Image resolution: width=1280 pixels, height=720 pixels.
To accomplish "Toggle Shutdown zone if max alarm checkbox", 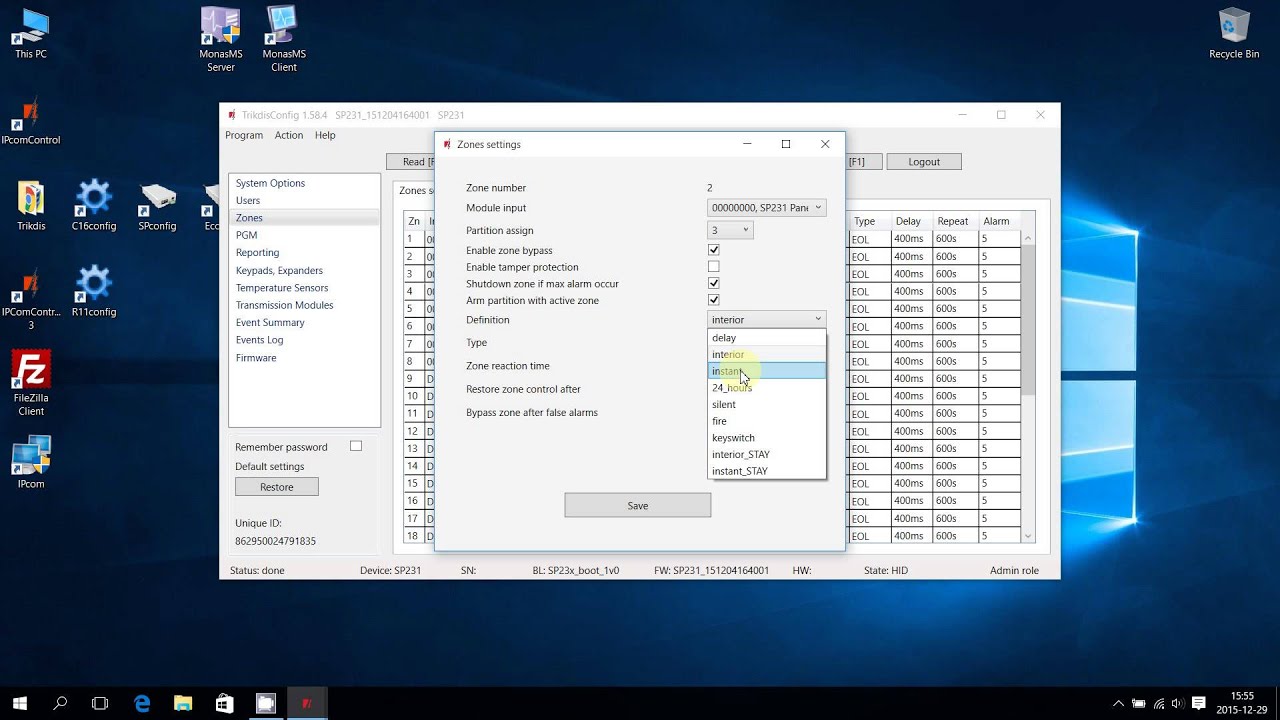I will click(x=713, y=283).
